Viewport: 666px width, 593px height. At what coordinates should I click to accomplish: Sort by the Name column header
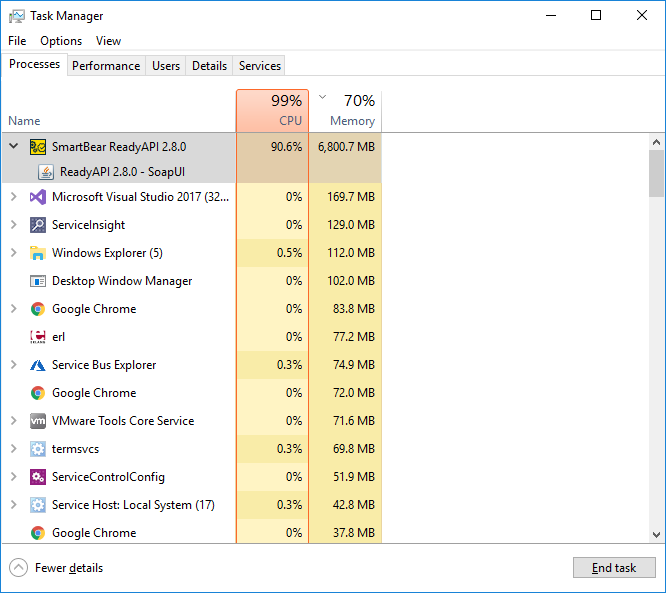[119, 111]
